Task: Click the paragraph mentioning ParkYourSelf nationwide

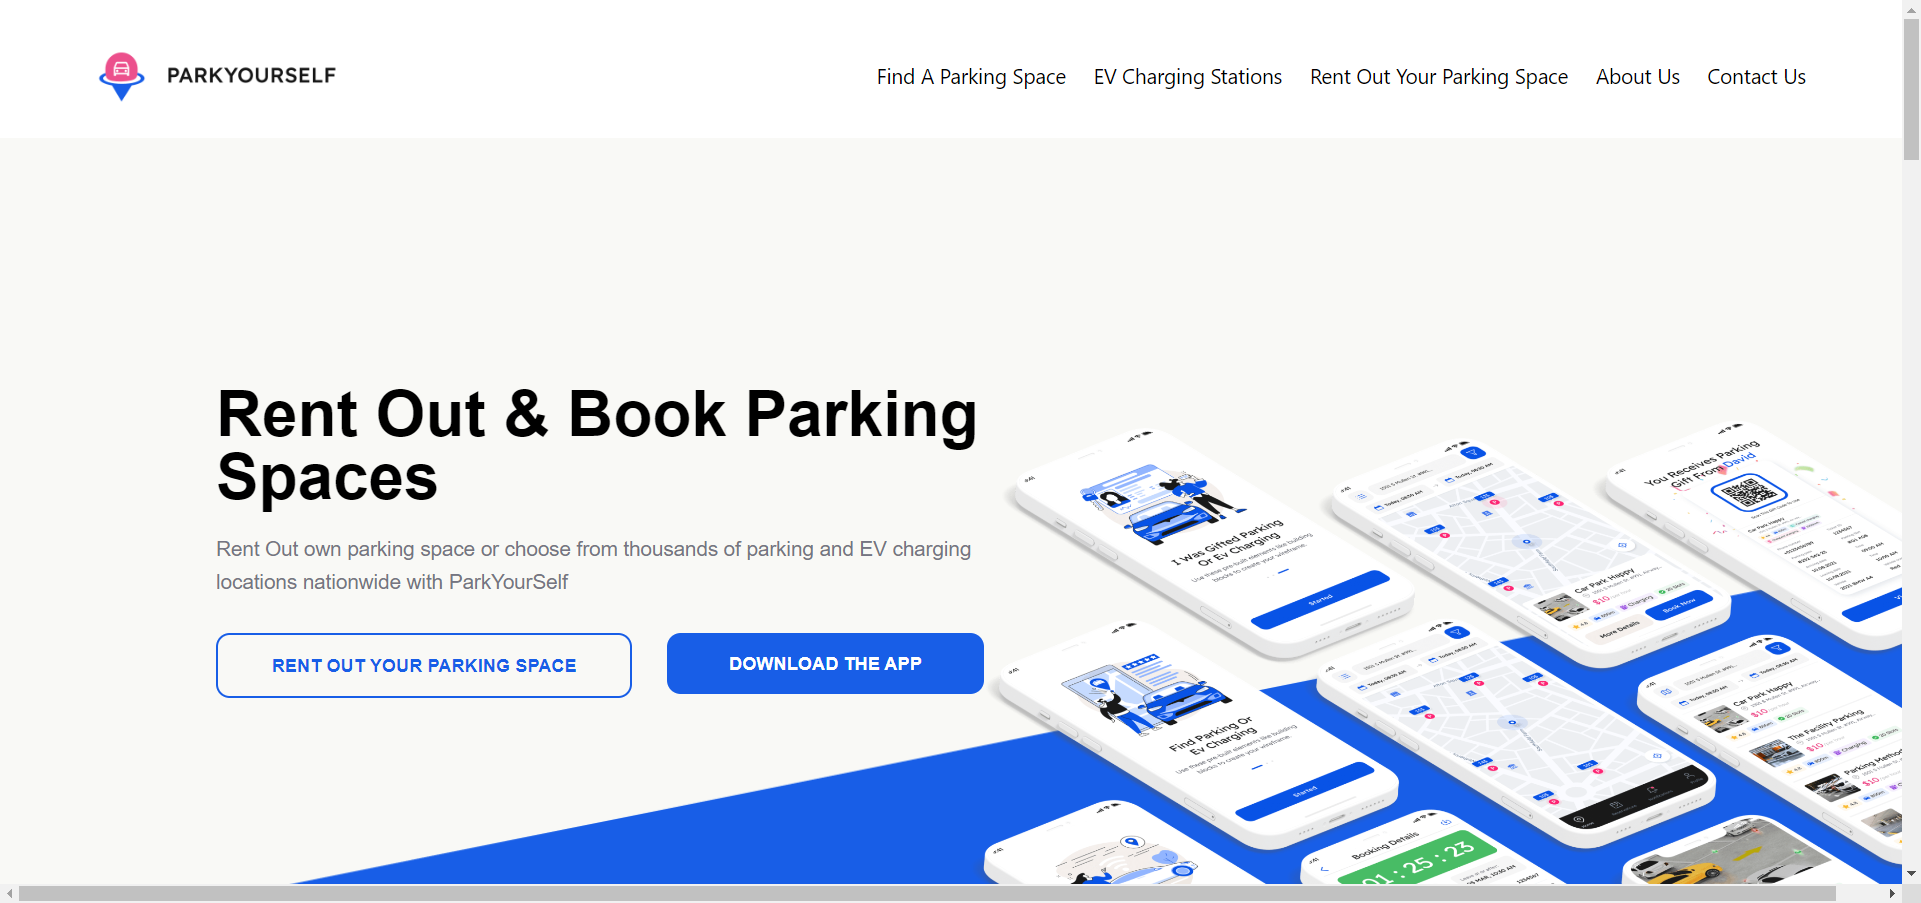Action: point(594,565)
